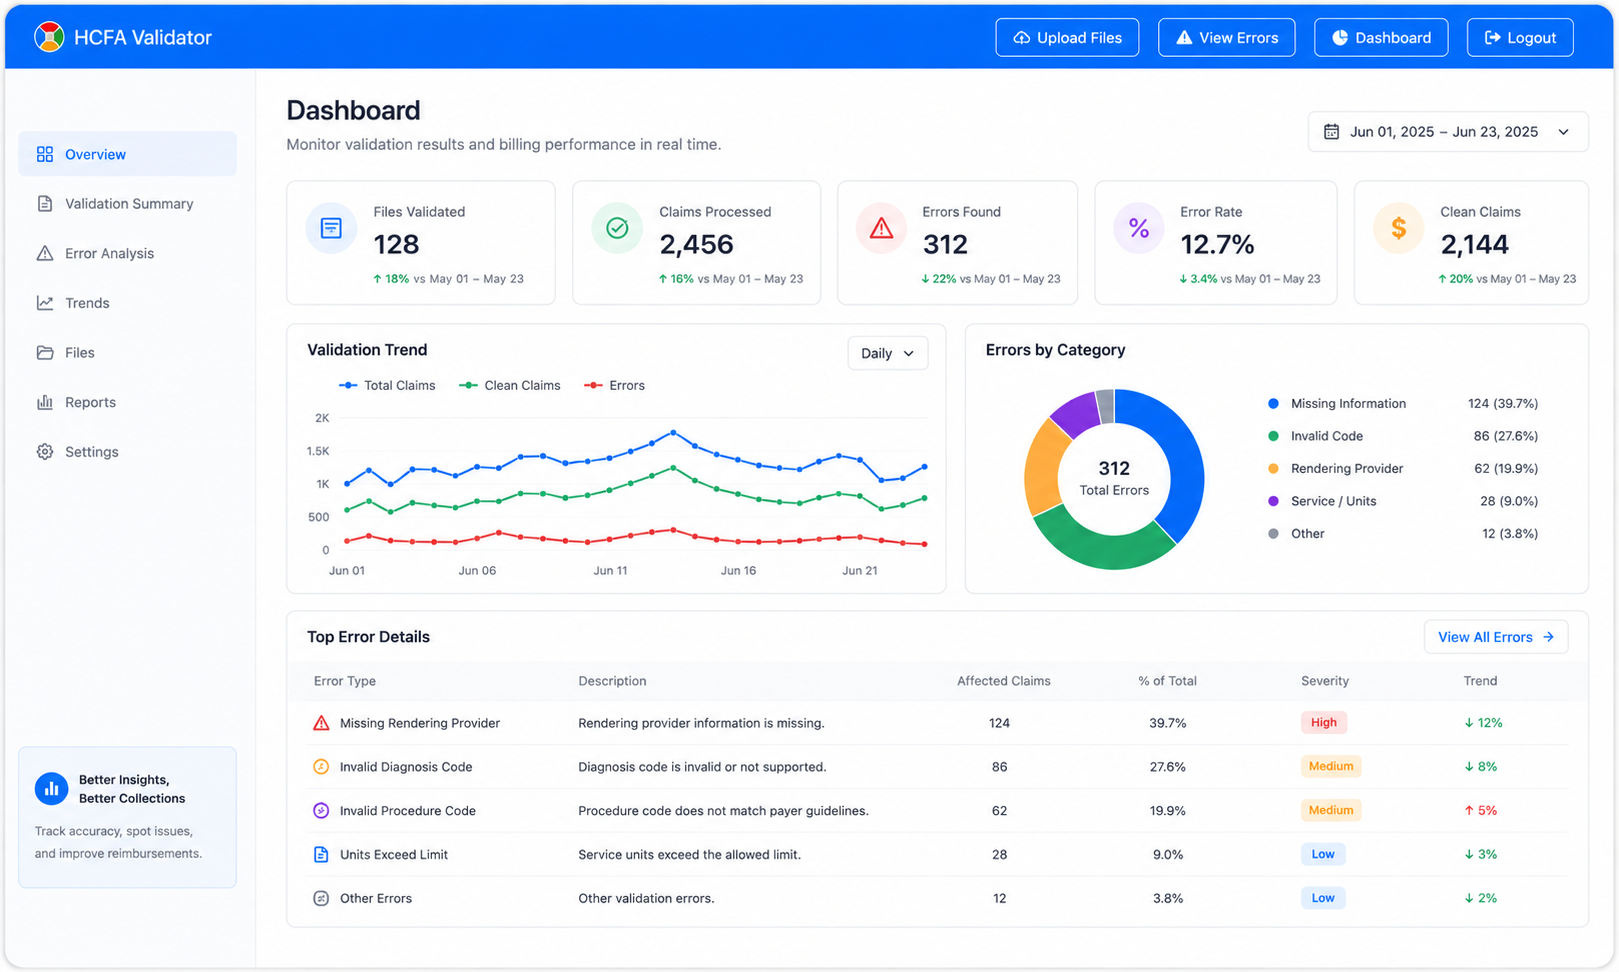
Task: Click Invalid Code green legend dot
Action: point(1273,436)
